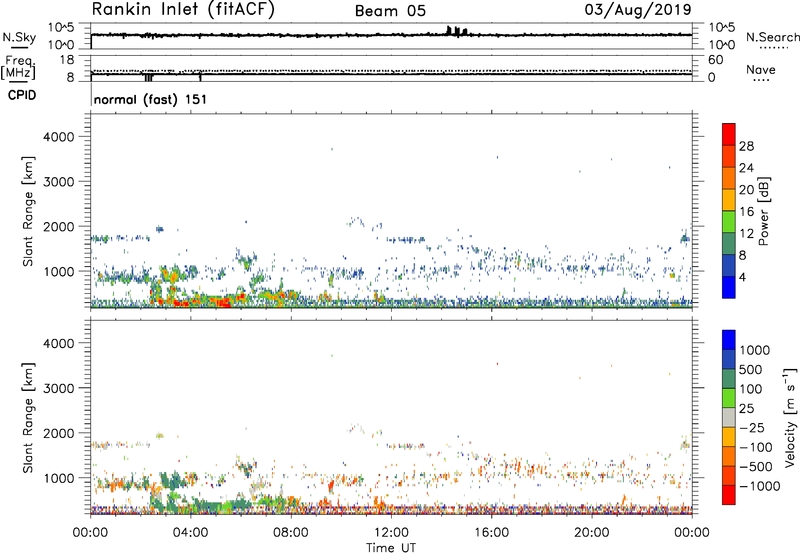The image size is (800, 554).
Task: Click the date "03/Aug/2019"
Action: pos(638,10)
